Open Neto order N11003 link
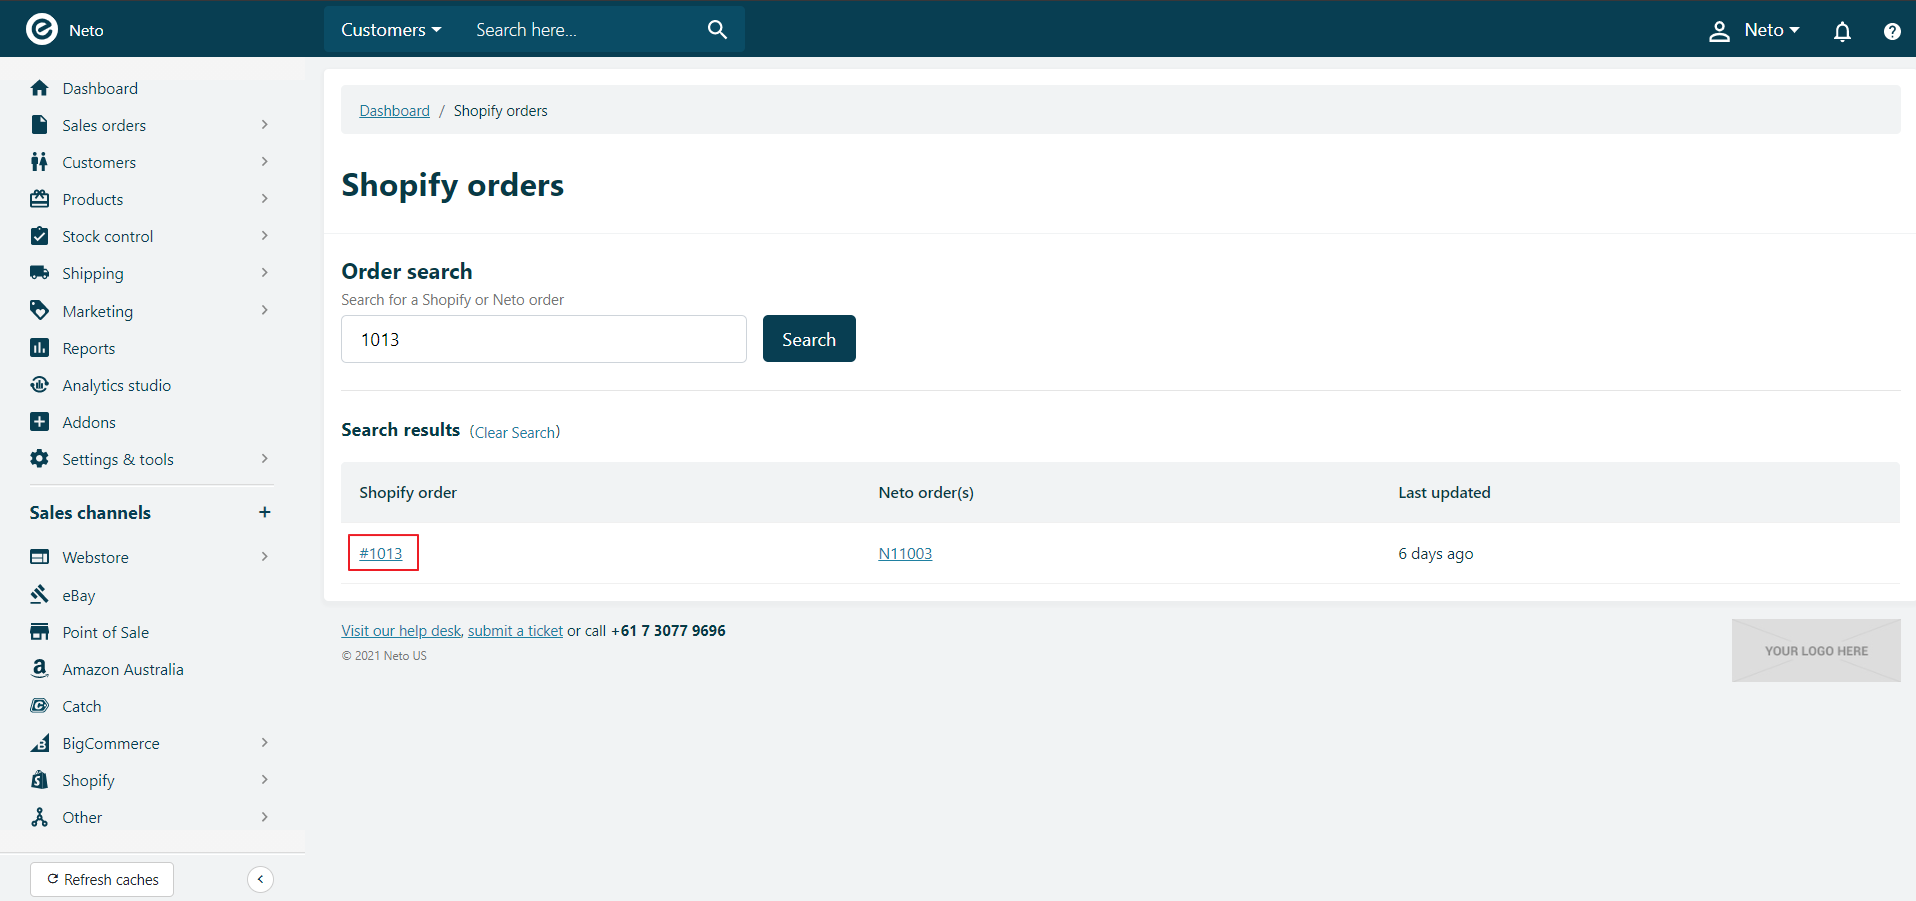1916x901 pixels. [x=905, y=553]
